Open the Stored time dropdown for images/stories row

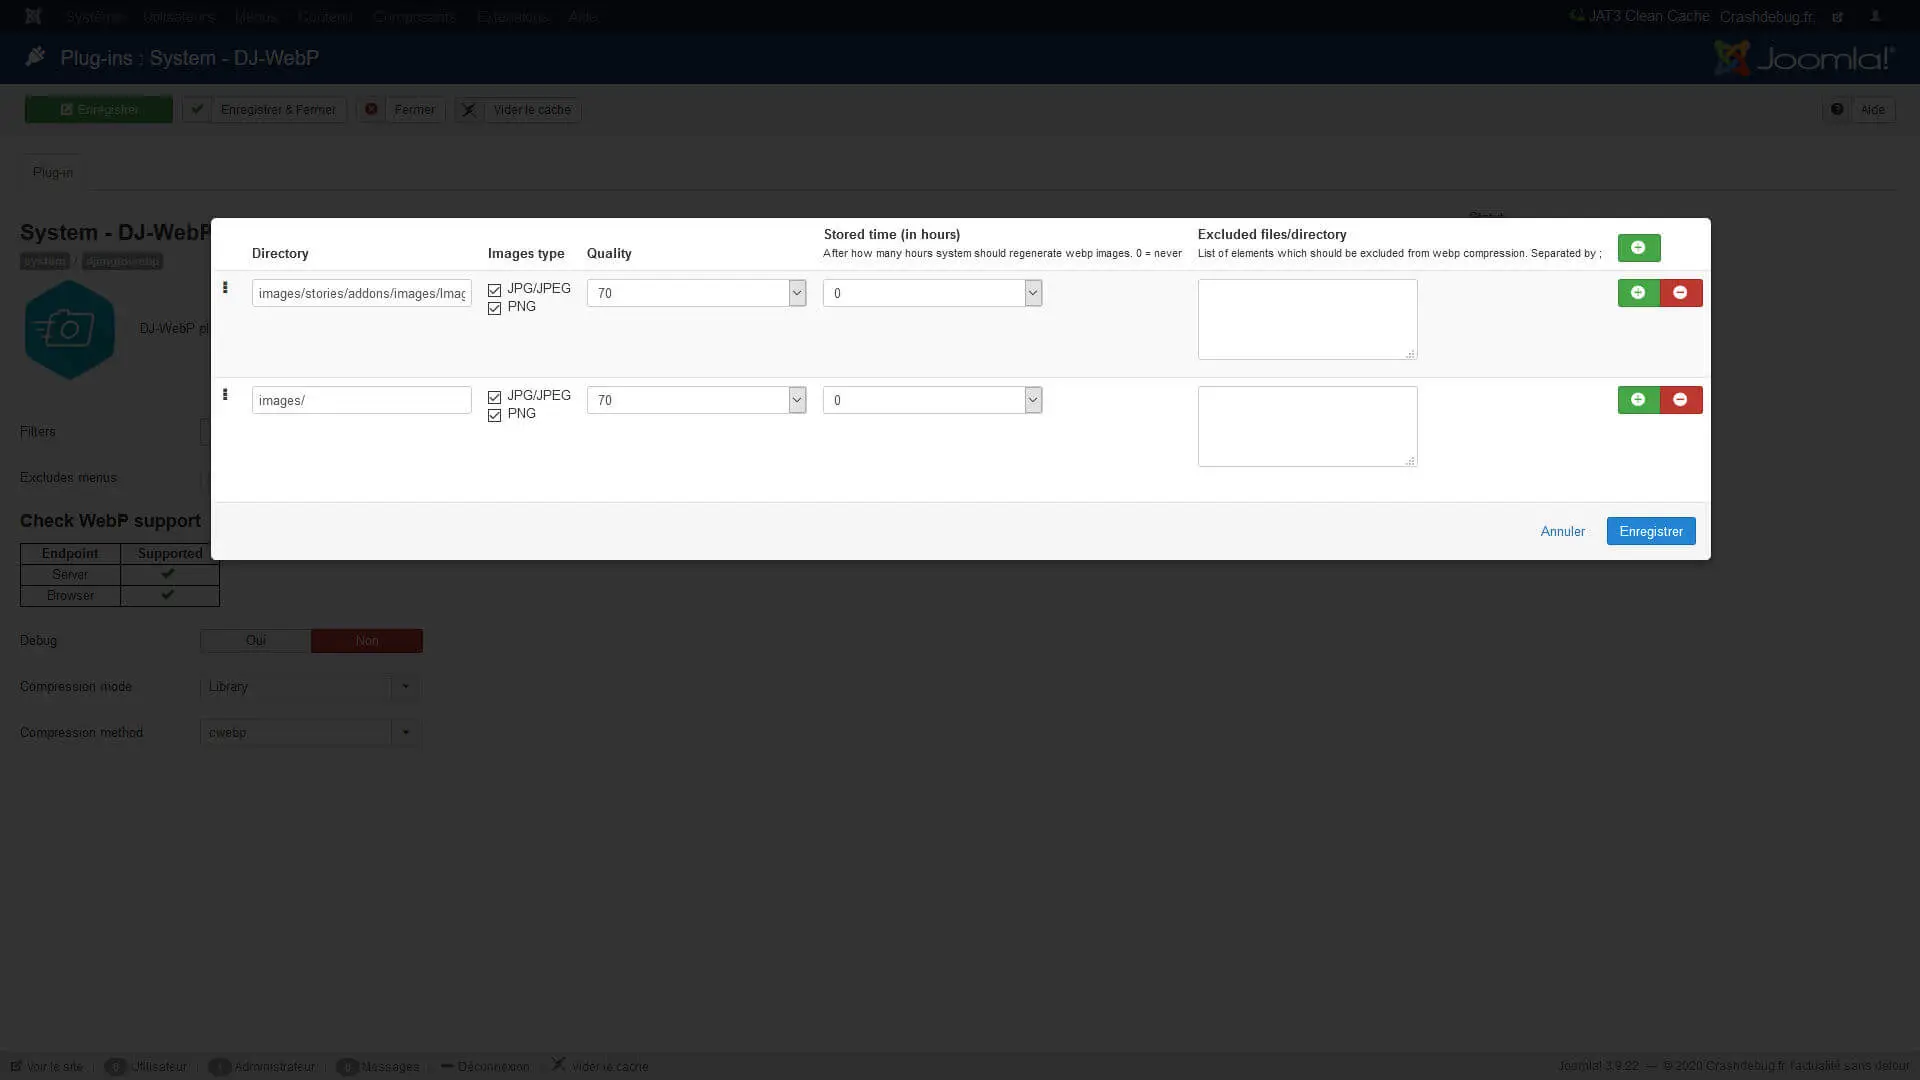[932, 293]
